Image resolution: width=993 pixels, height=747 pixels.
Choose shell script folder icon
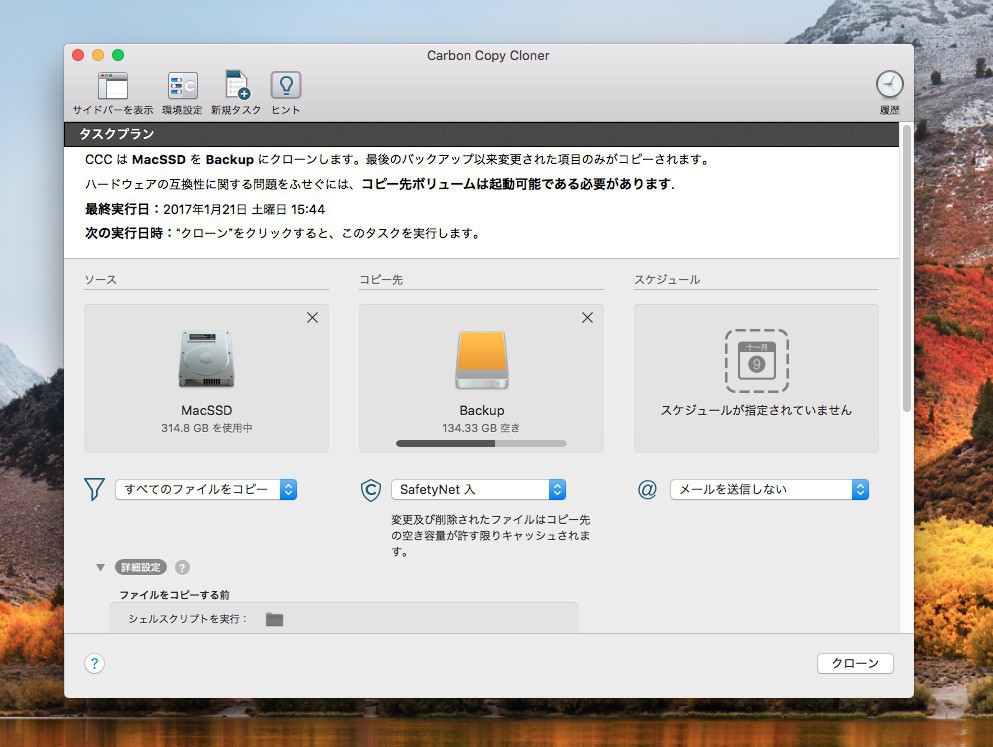(274, 619)
